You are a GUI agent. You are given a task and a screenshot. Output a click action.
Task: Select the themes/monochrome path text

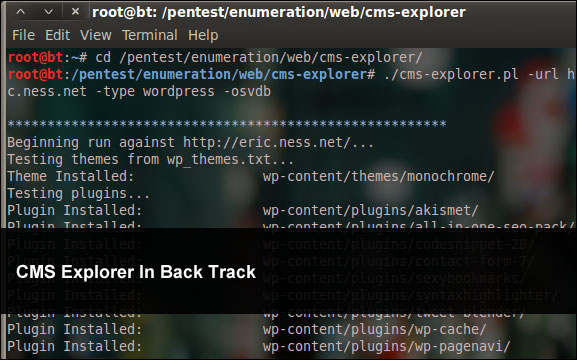pos(378,177)
